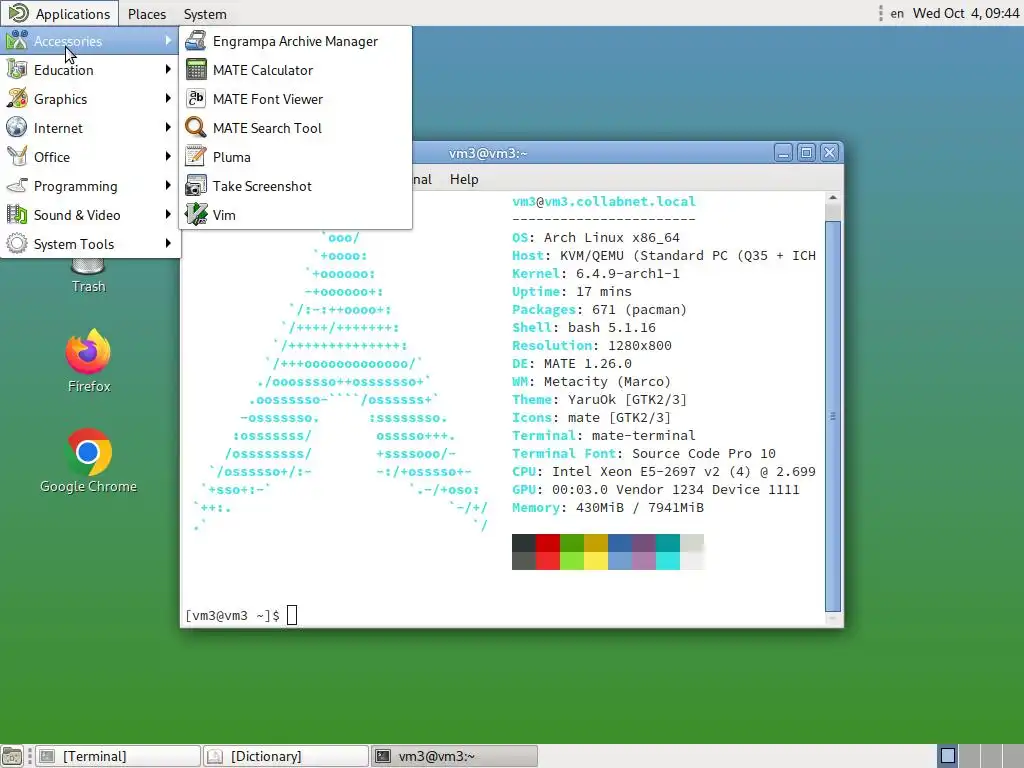Screen dimensions: 1024x768
Task: Click the Programming category icon
Action: tap(17, 185)
